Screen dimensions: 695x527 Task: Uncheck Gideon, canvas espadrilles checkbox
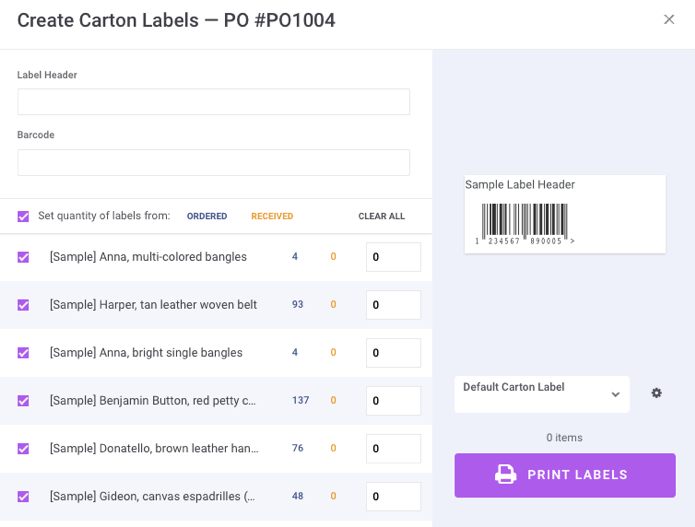23,496
